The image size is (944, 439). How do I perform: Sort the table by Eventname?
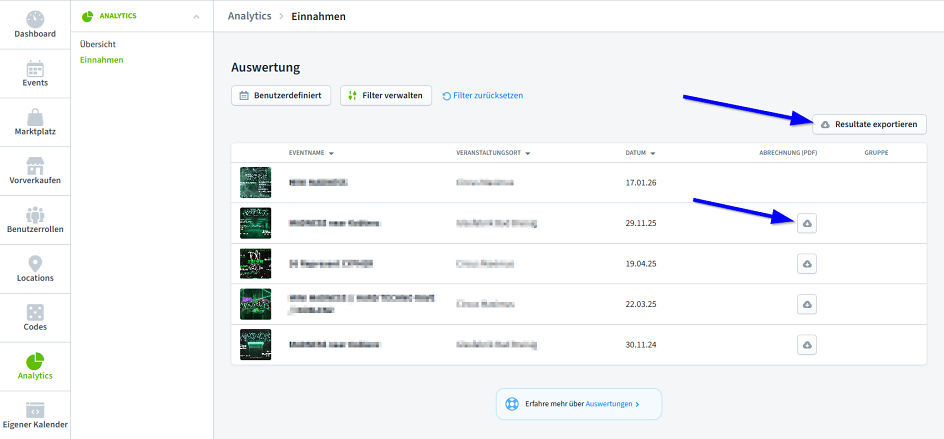tap(310, 153)
